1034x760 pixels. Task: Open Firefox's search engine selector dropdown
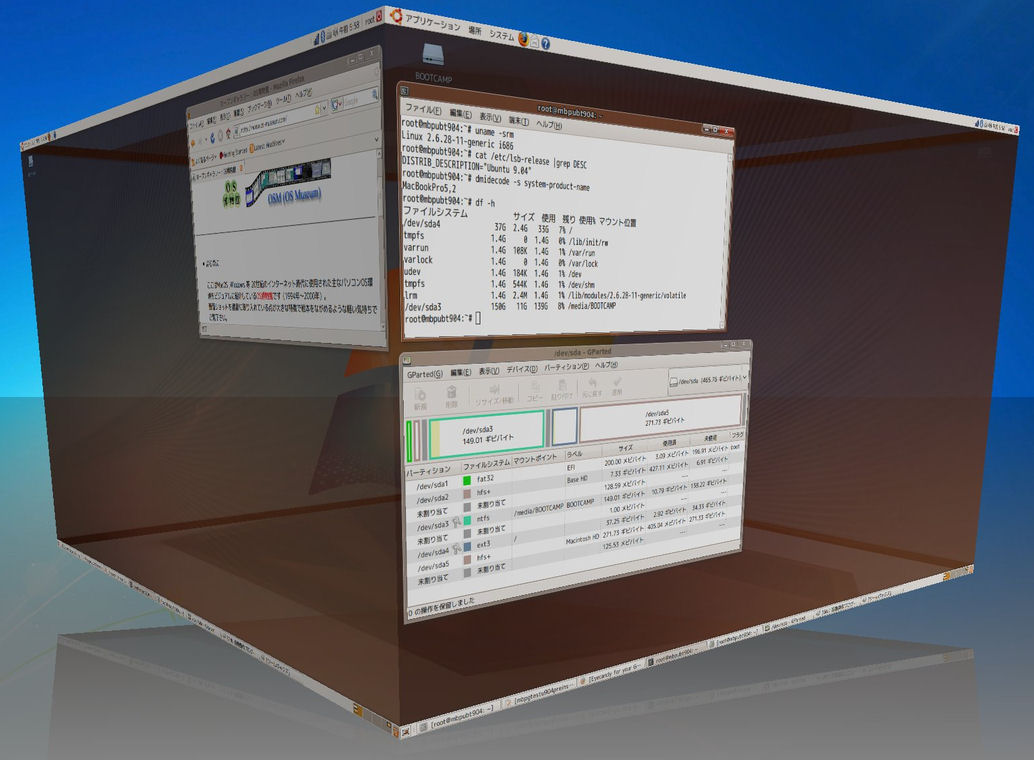point(337,104)
